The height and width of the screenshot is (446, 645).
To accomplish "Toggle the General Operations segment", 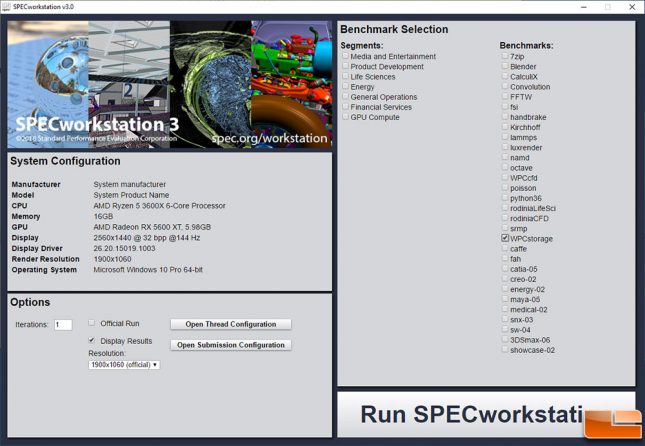I will click(346, 96).
